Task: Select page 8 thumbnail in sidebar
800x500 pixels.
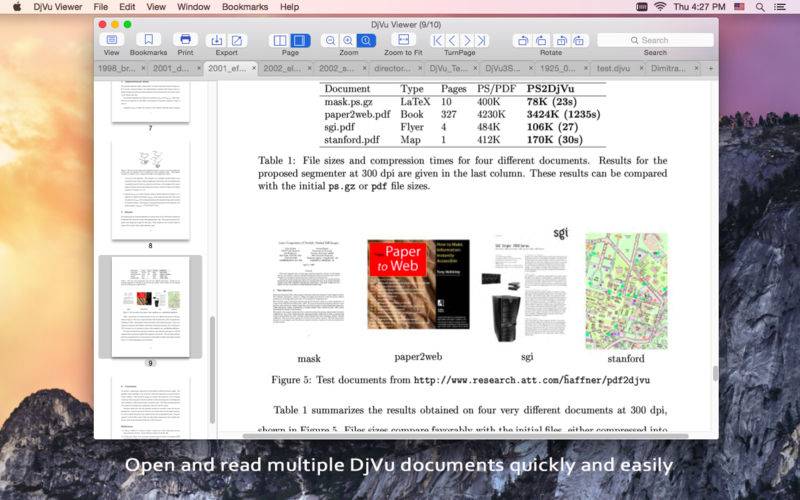Action: tap(151, 190)
